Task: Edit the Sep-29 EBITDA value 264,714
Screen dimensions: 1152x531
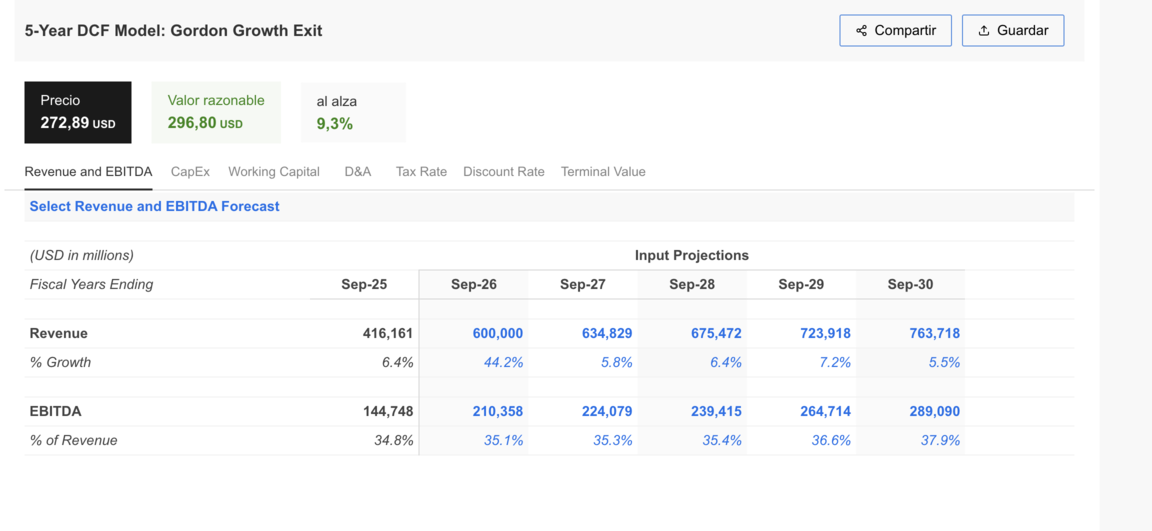Action: pos(825,412)
